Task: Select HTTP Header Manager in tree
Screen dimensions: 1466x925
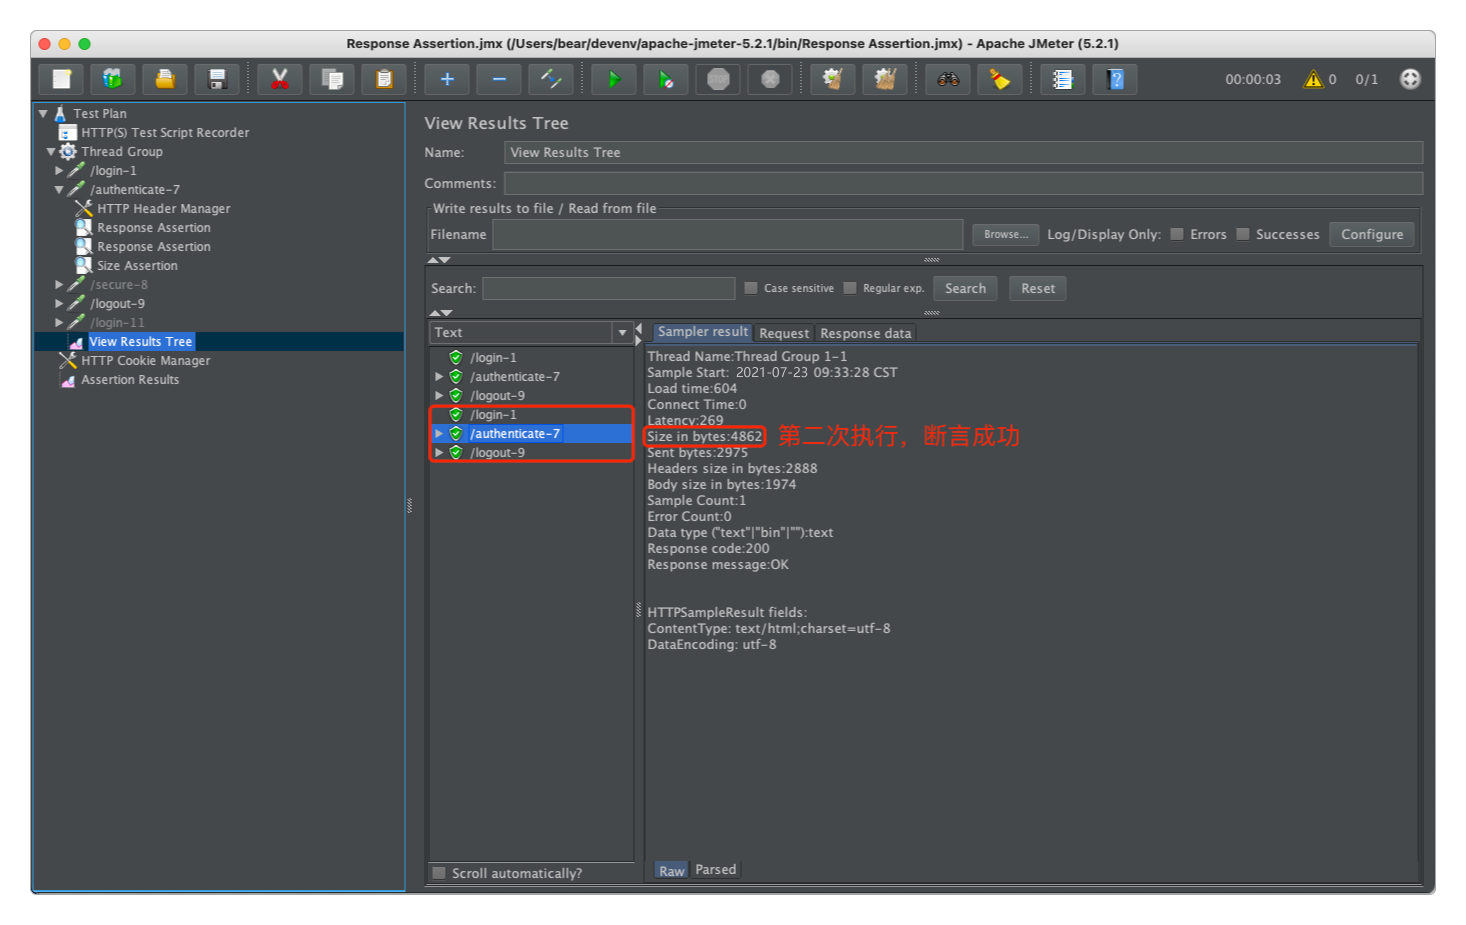Action: [163, 208]
